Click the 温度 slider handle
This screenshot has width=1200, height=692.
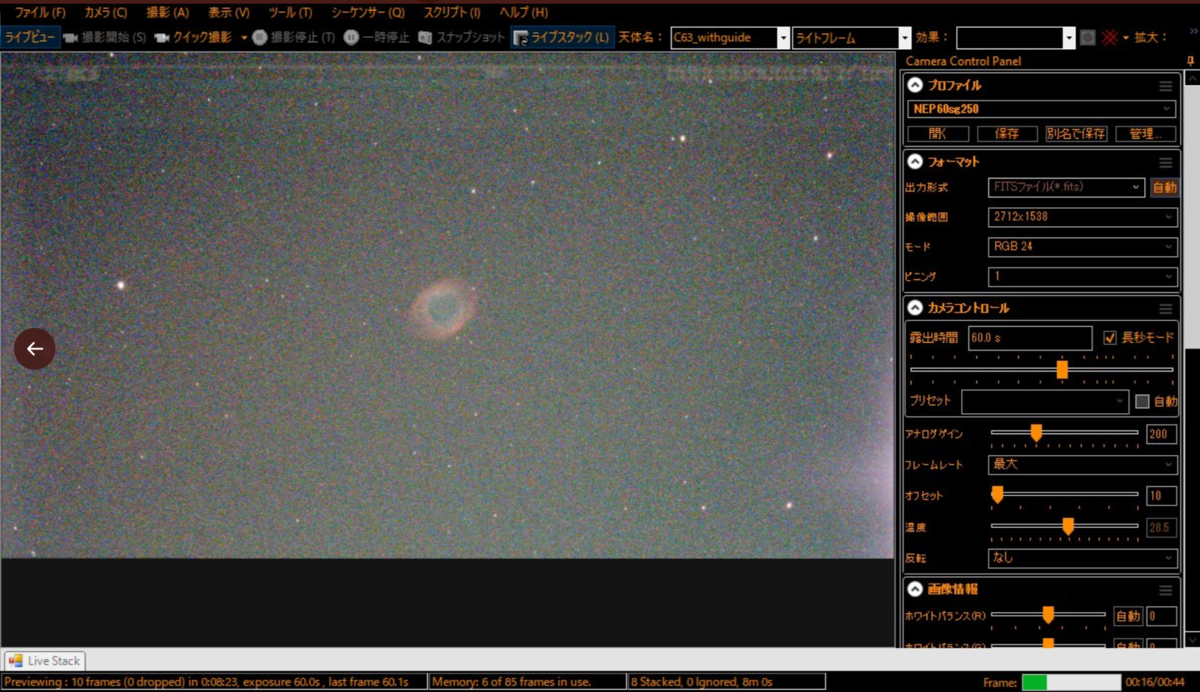(1068, 526)
